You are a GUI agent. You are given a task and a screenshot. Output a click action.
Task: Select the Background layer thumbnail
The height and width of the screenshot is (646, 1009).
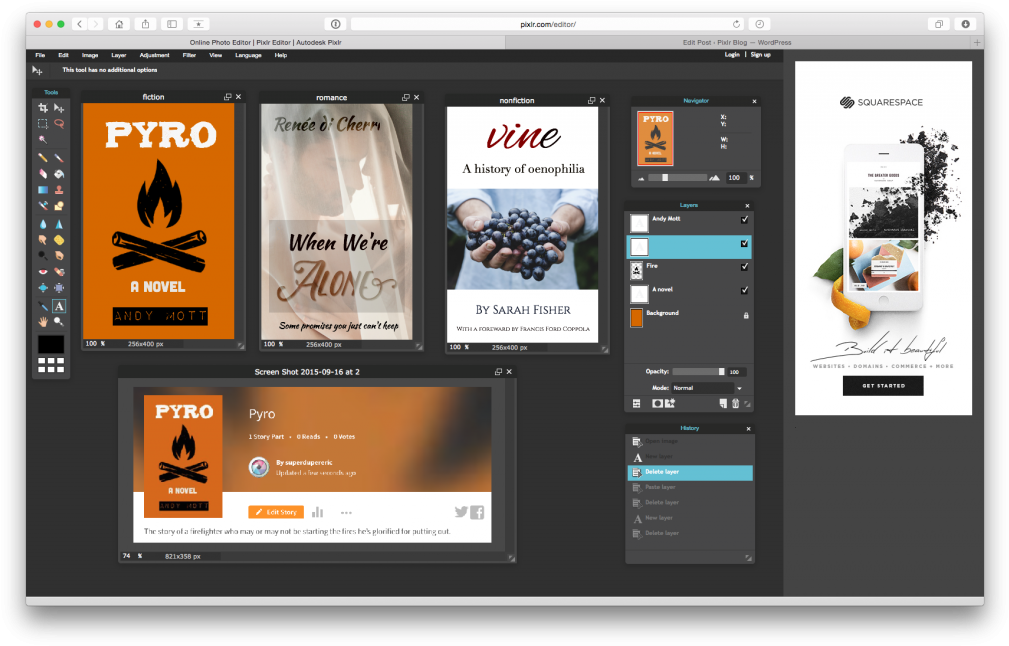(x=639, y=314)
